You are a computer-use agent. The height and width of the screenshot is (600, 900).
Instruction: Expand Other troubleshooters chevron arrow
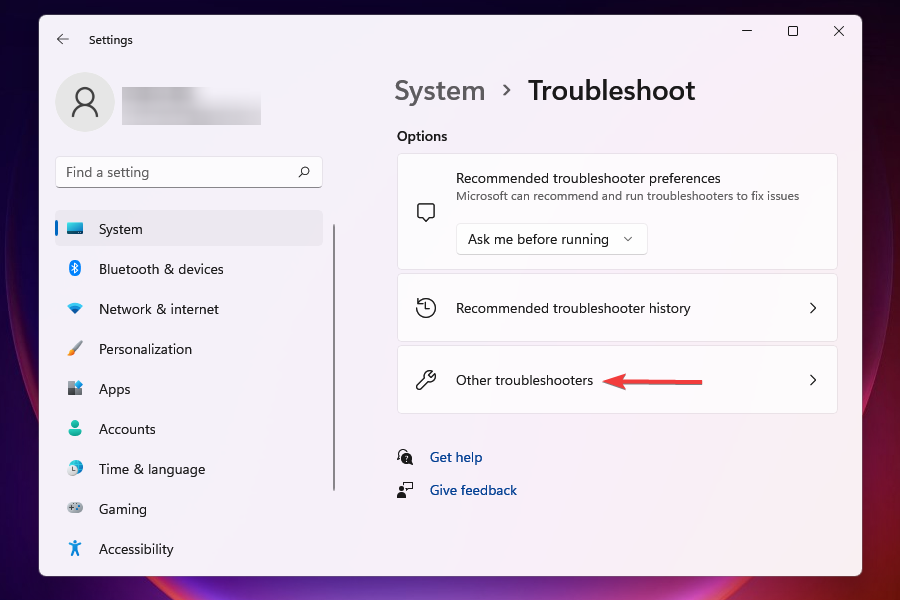[x=813, y=380]
